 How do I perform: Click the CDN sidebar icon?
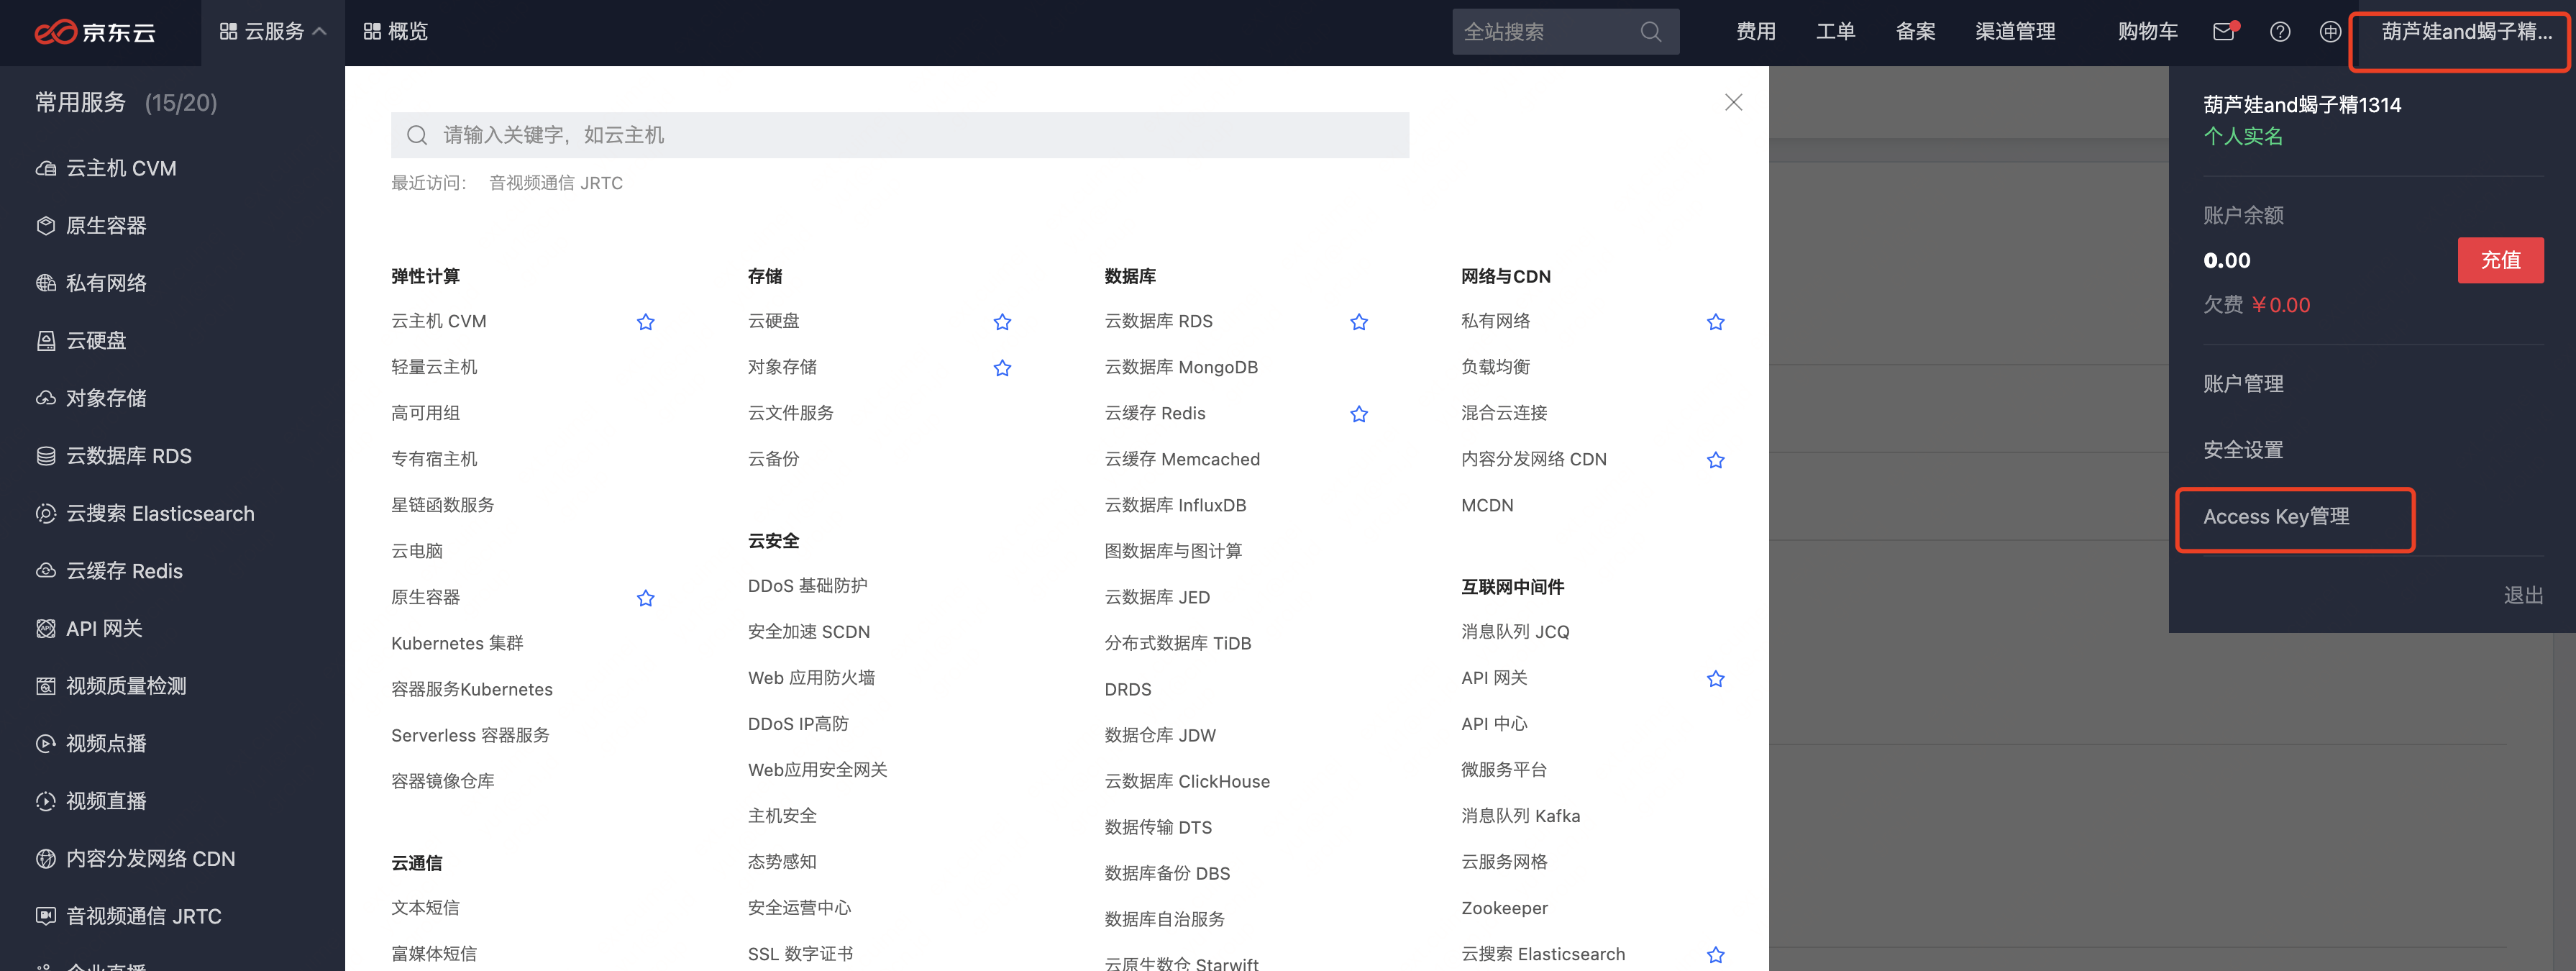coord(45,859)
